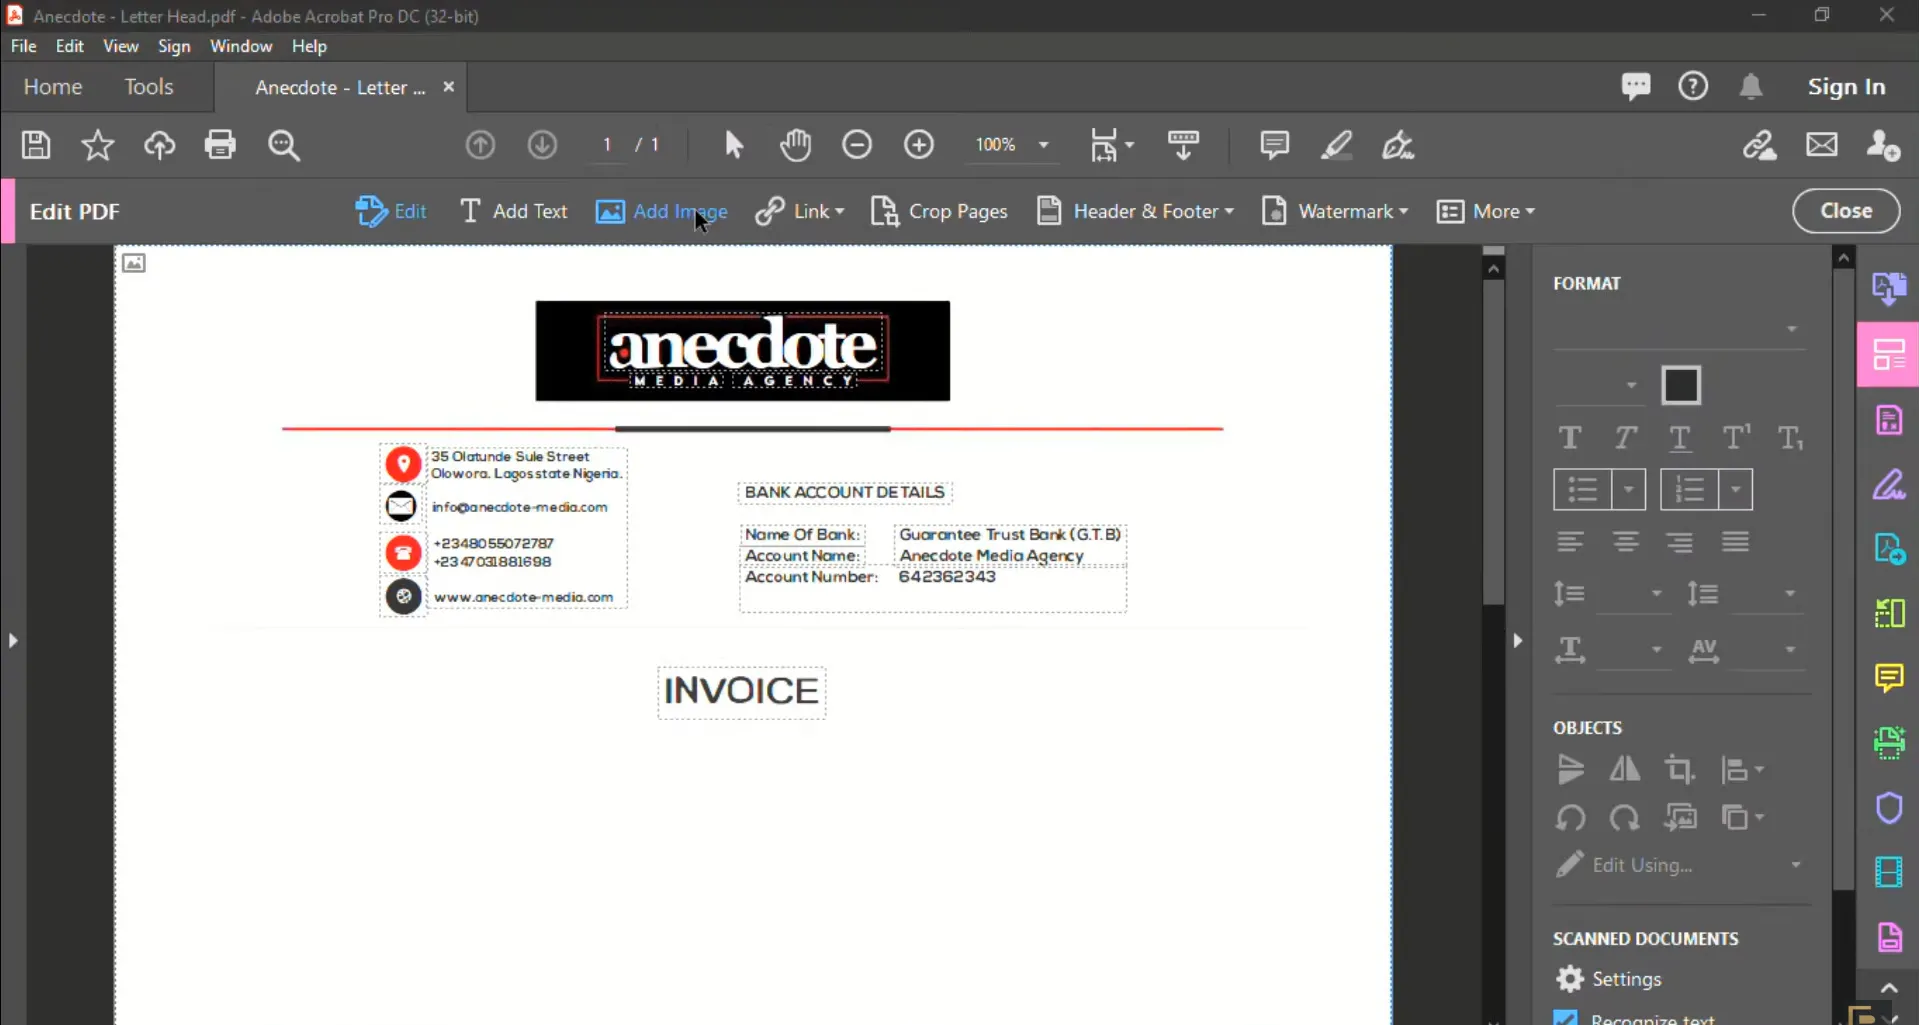Open the notifications bell
This screenshot has width=1919, height=1025.
point(1751,87)
